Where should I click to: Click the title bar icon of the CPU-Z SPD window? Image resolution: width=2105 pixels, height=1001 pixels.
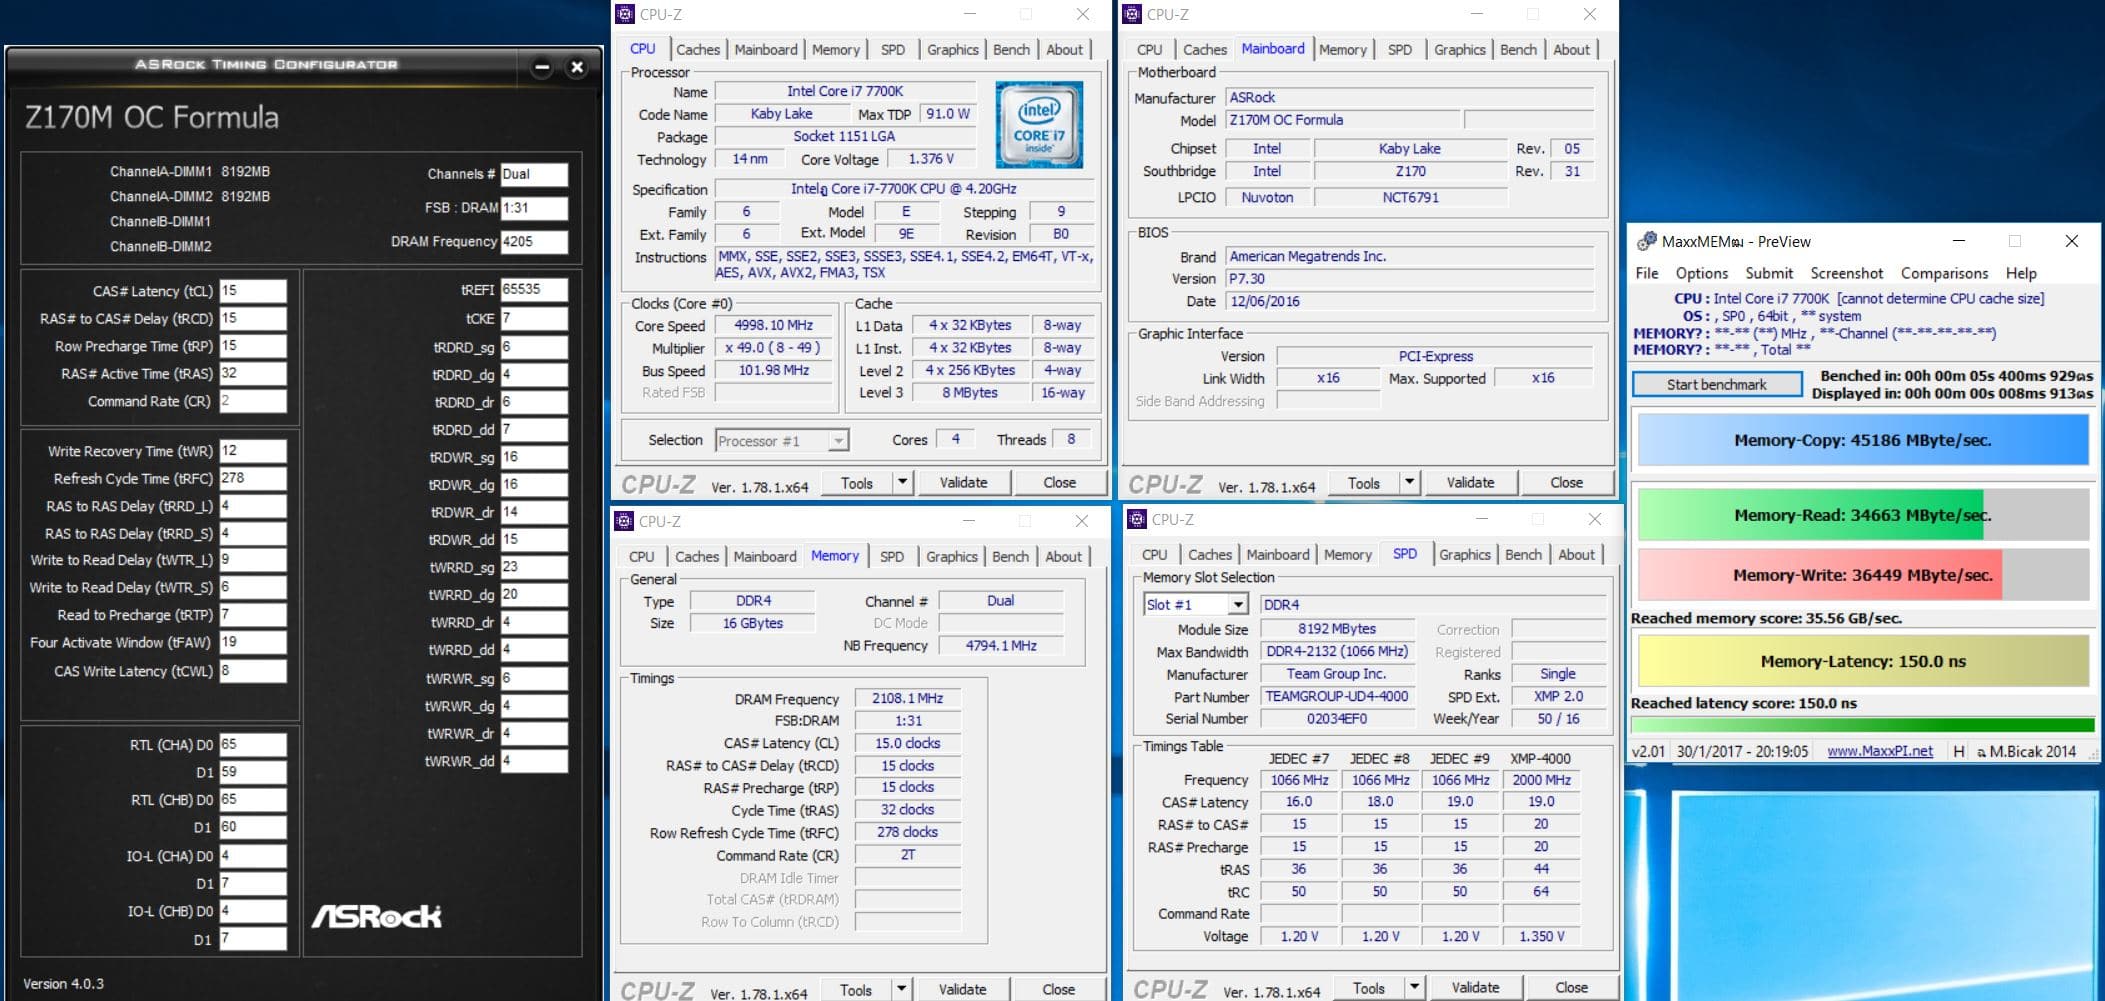coord(1135,520)
